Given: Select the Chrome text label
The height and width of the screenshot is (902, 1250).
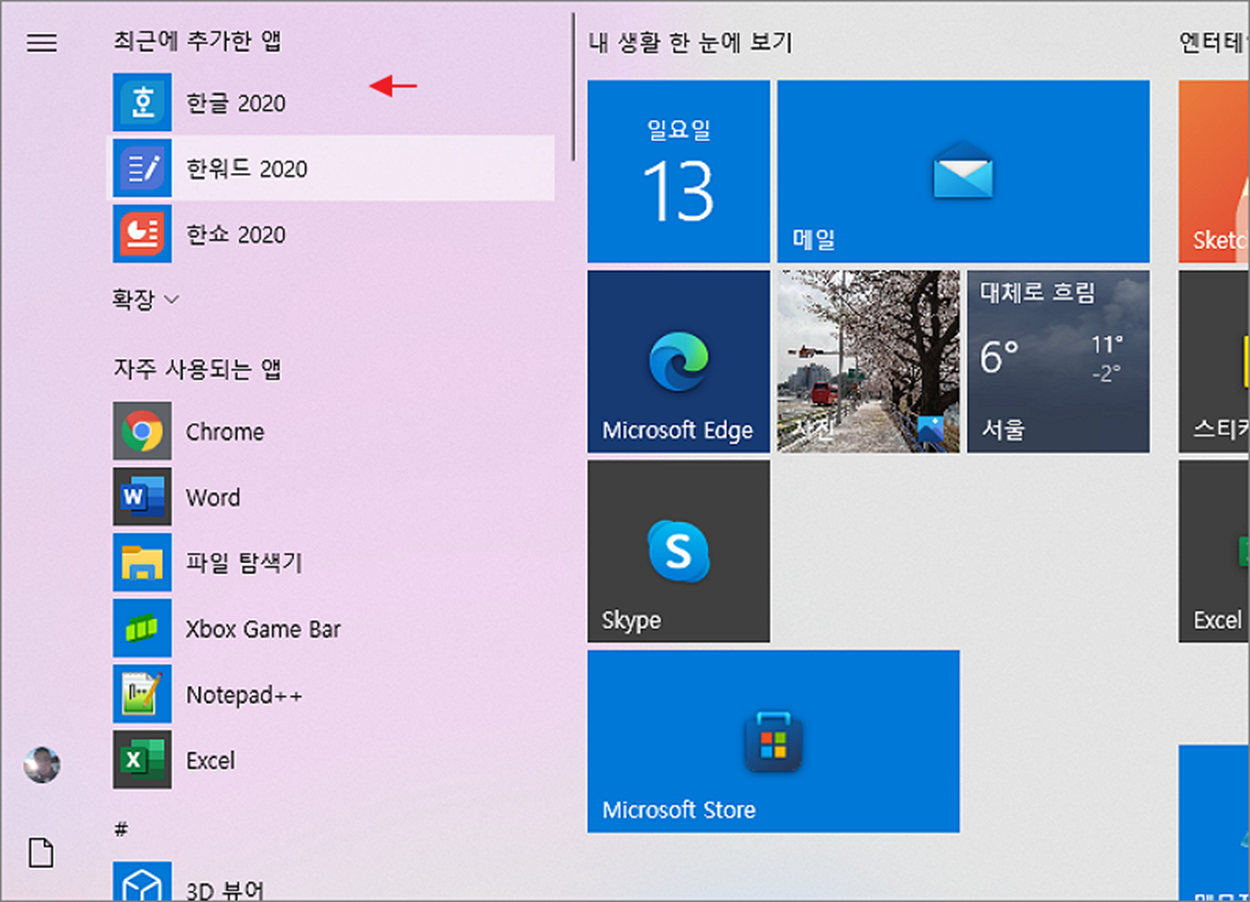Looking at the screenshot, I should point(225,432).
